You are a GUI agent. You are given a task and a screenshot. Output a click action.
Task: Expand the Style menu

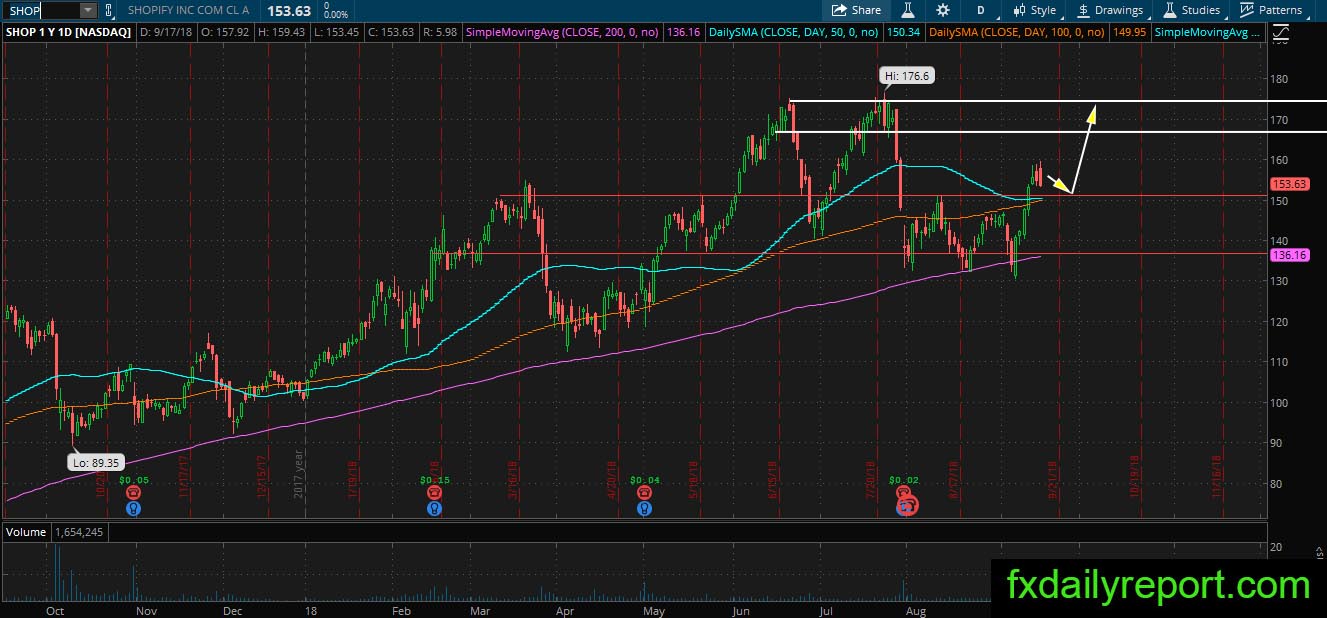point(1034,10)
